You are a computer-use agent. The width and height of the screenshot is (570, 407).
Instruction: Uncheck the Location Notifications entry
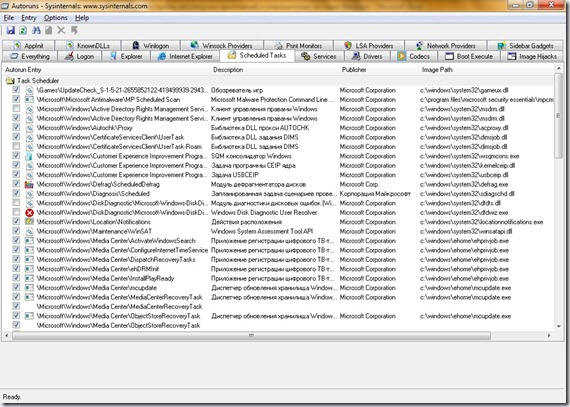[x=16, y=221]
